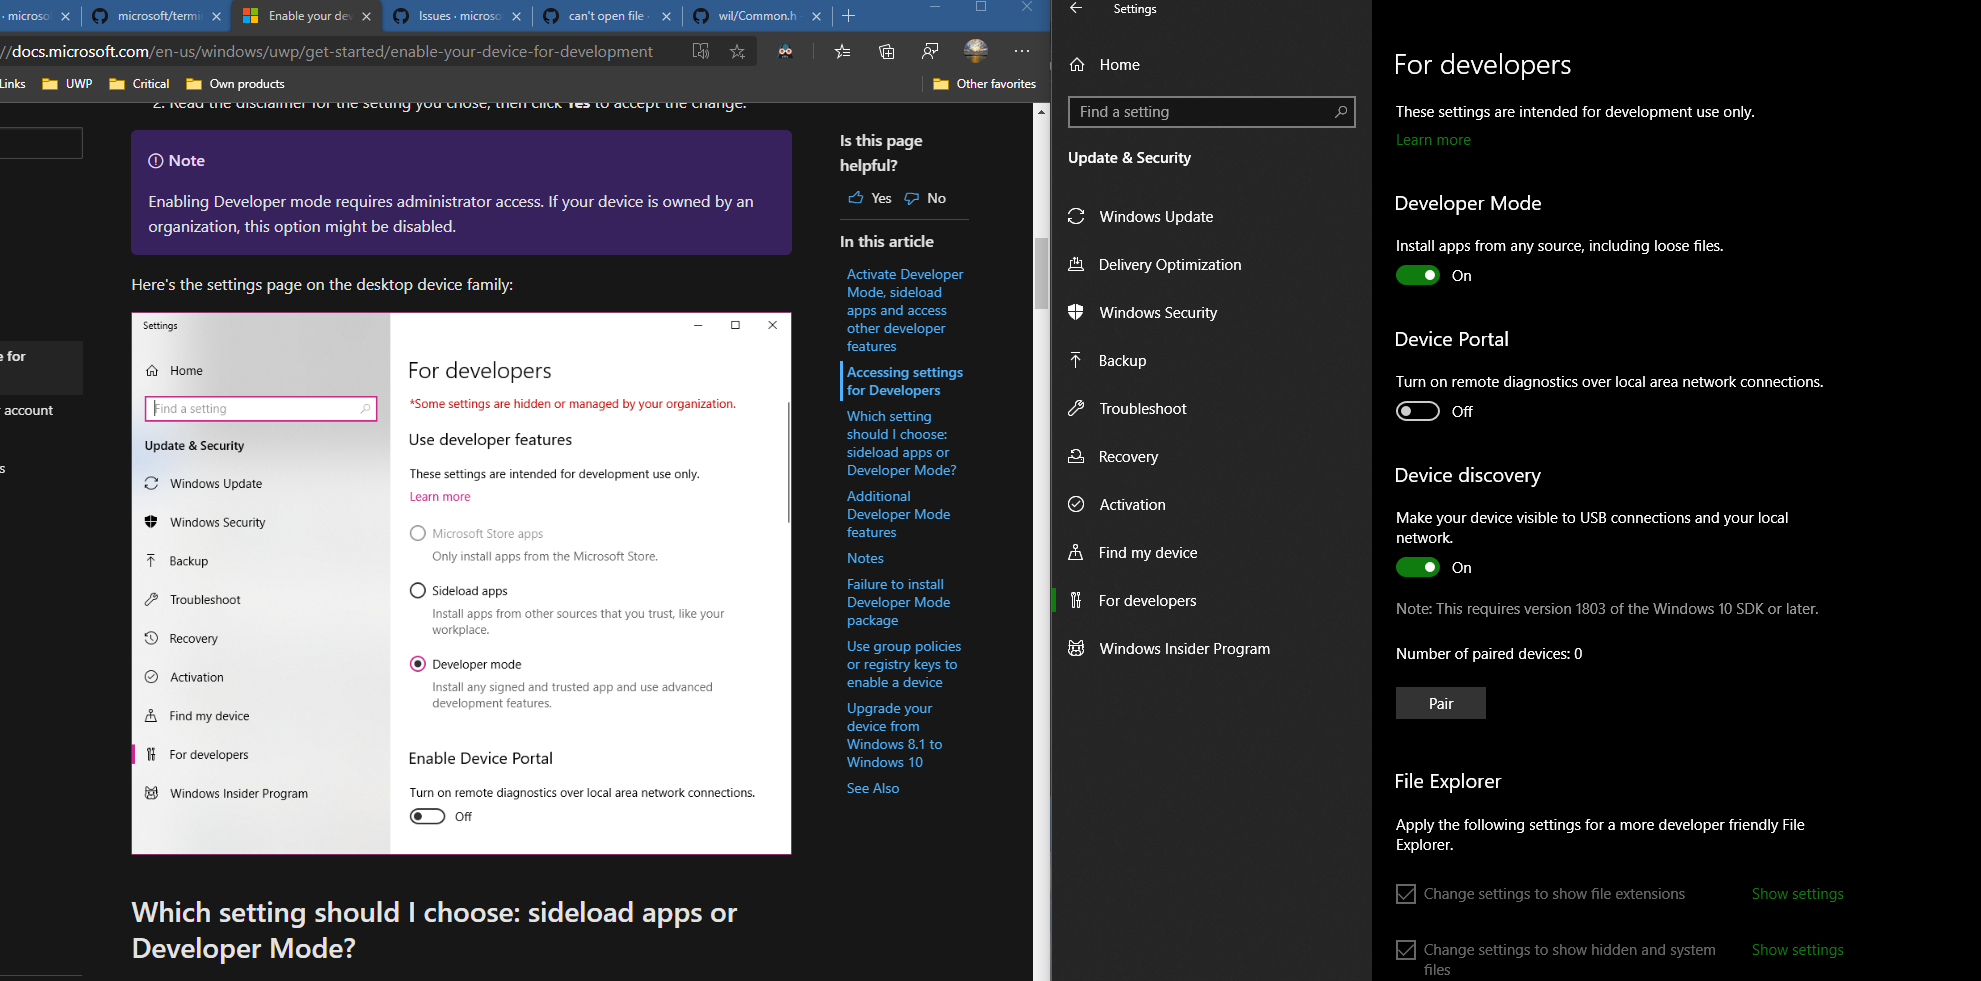The height and width of the screenshot is (981, 1981).
Task: Open the Edge ellipsis menu
Action: coord(1021,51)
